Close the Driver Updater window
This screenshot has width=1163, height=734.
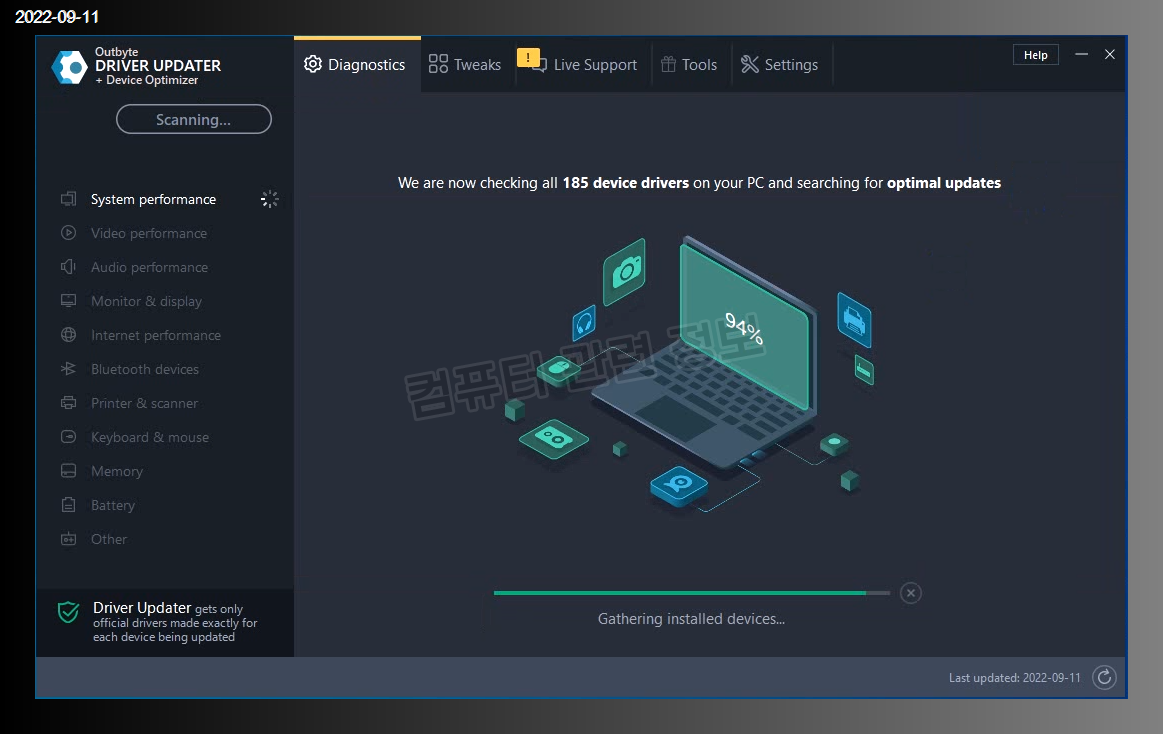click(1110, 54)
